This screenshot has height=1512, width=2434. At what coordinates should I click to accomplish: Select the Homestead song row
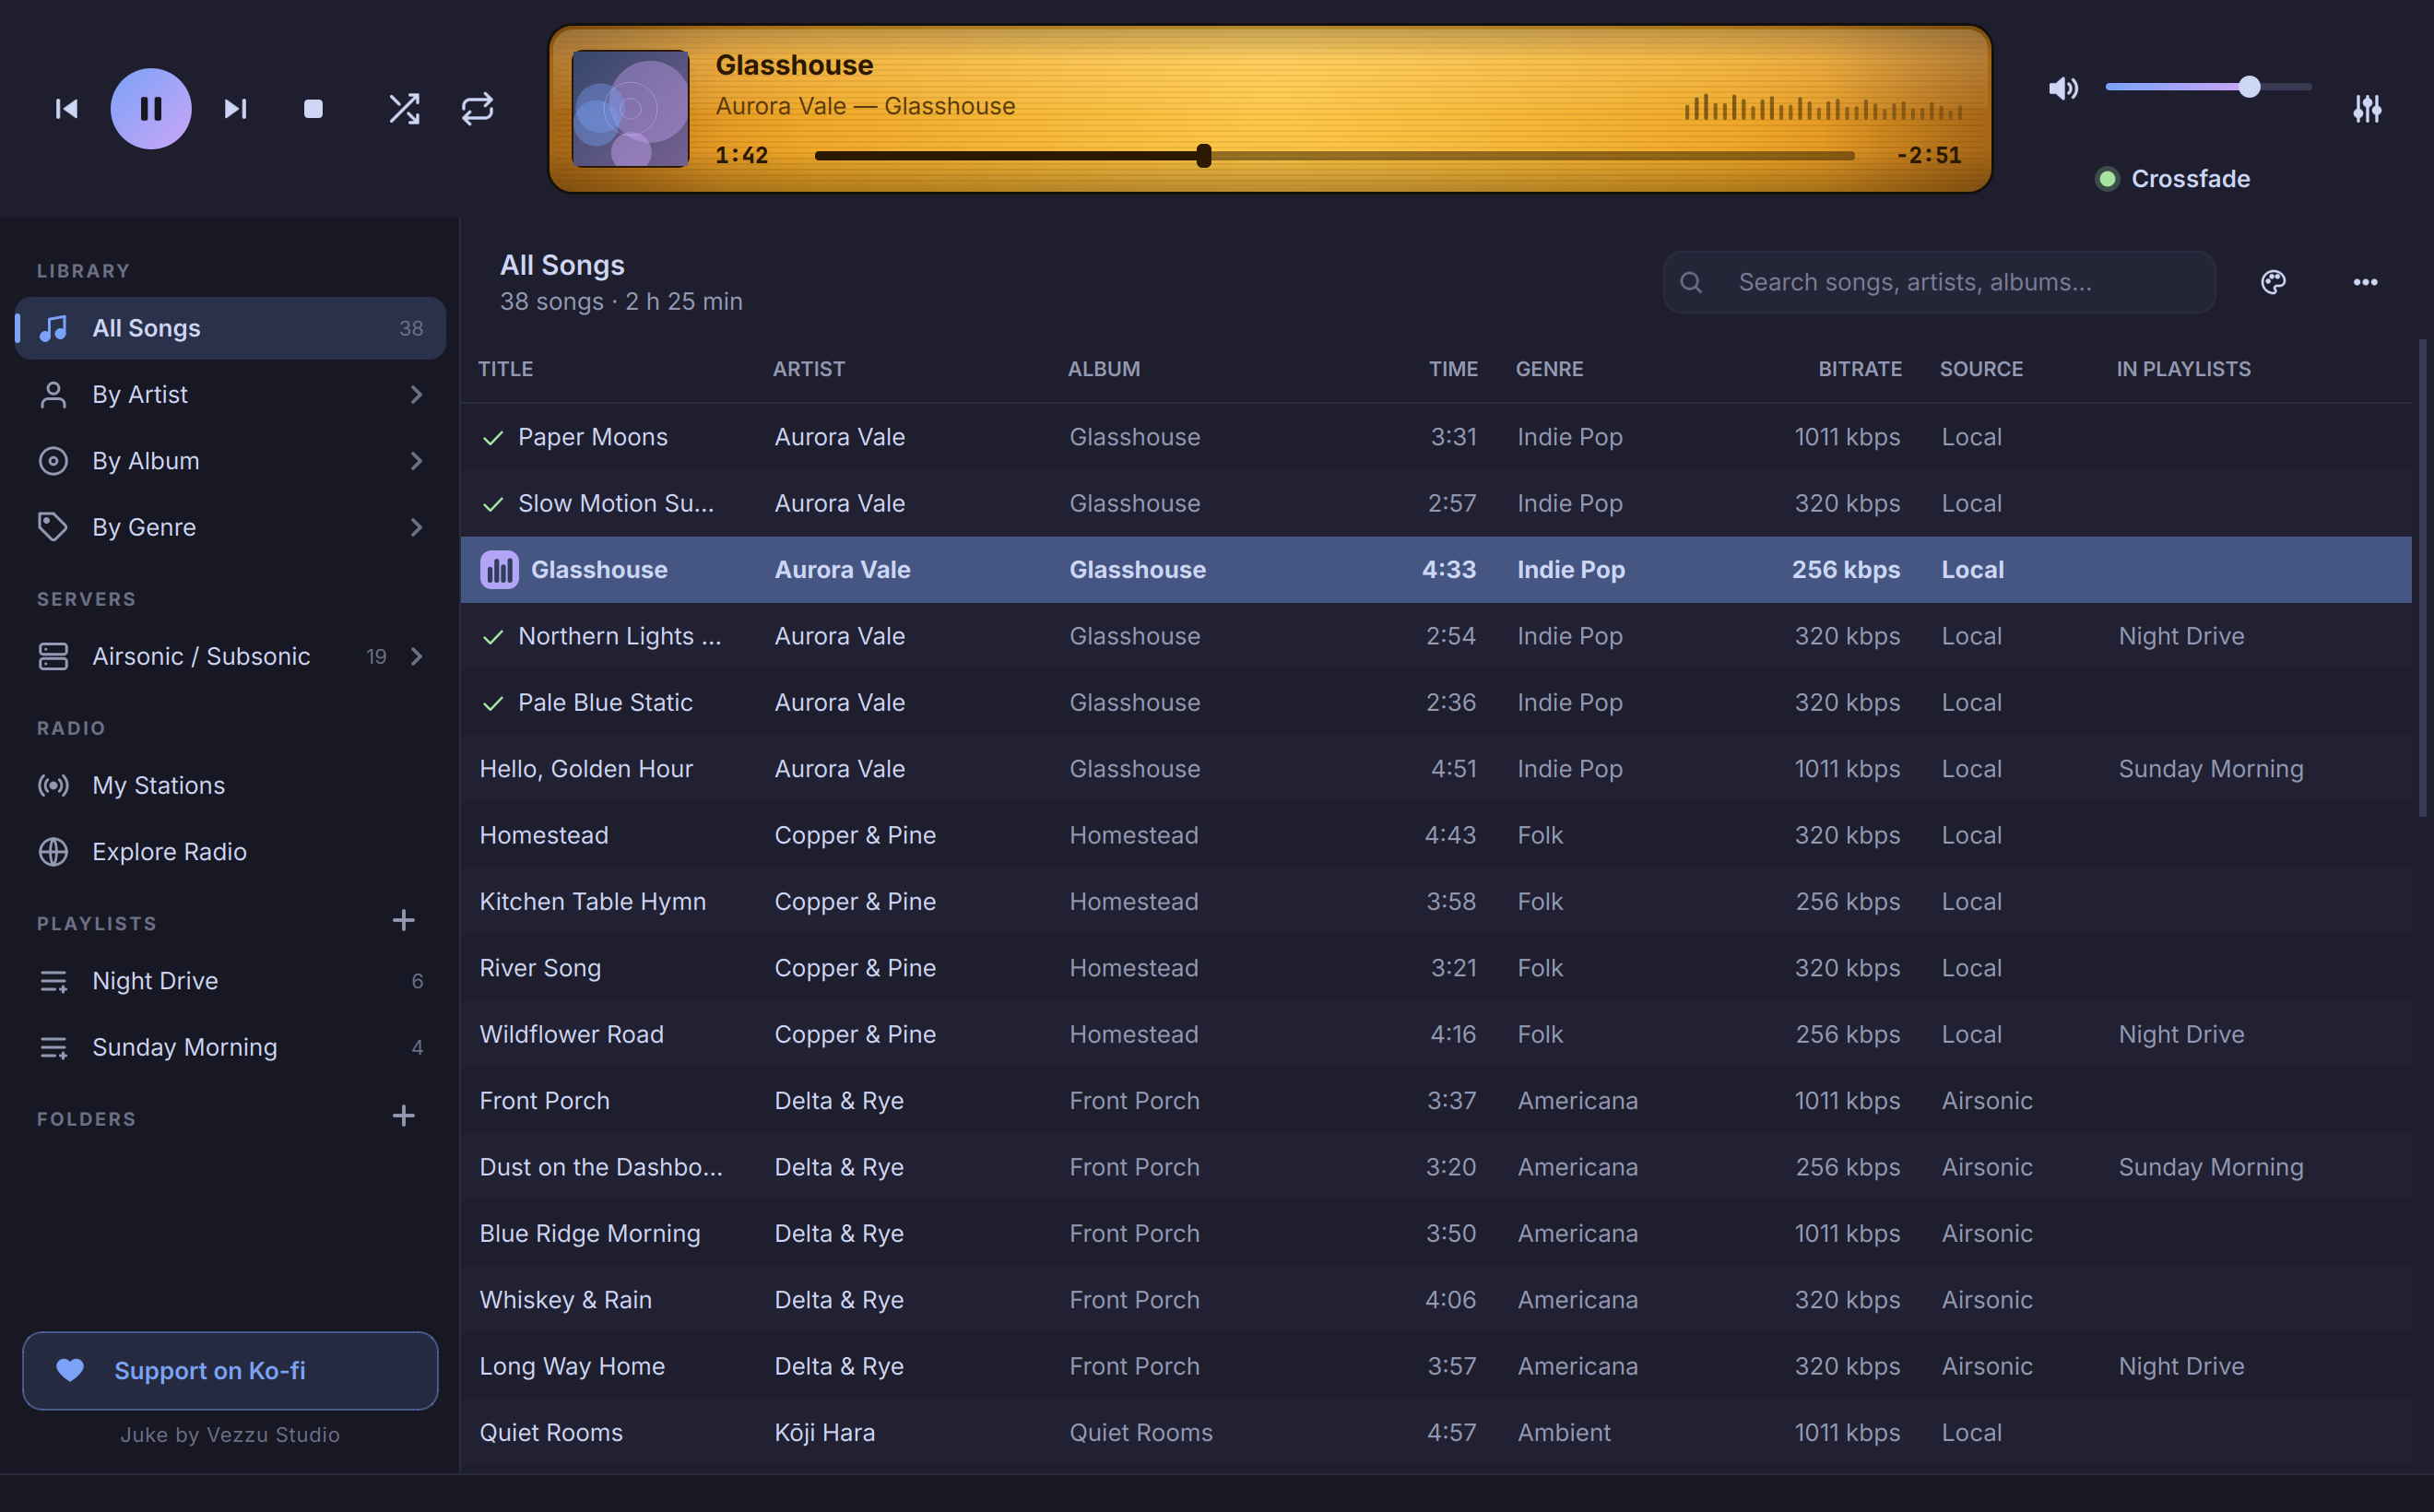click(1436, 835)
